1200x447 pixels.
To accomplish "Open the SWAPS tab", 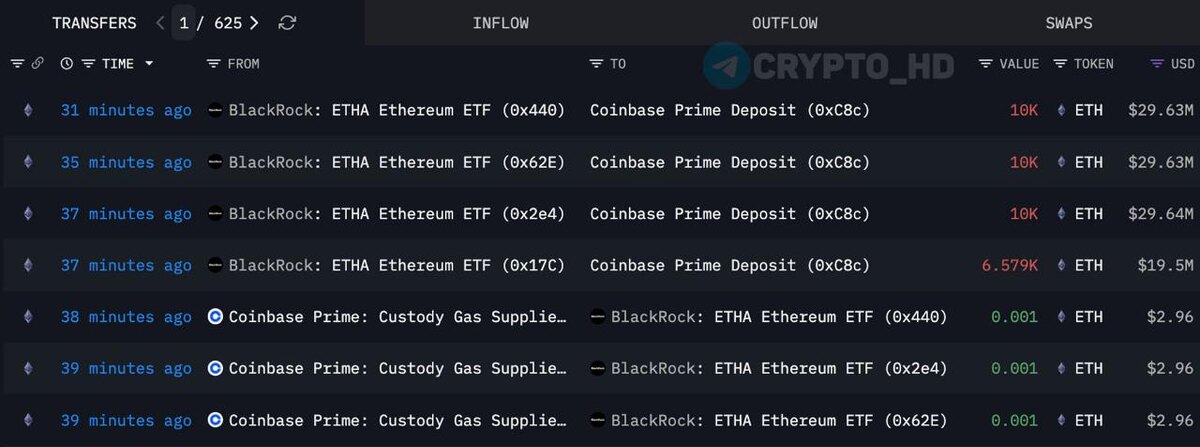I will pos(1069,22).
